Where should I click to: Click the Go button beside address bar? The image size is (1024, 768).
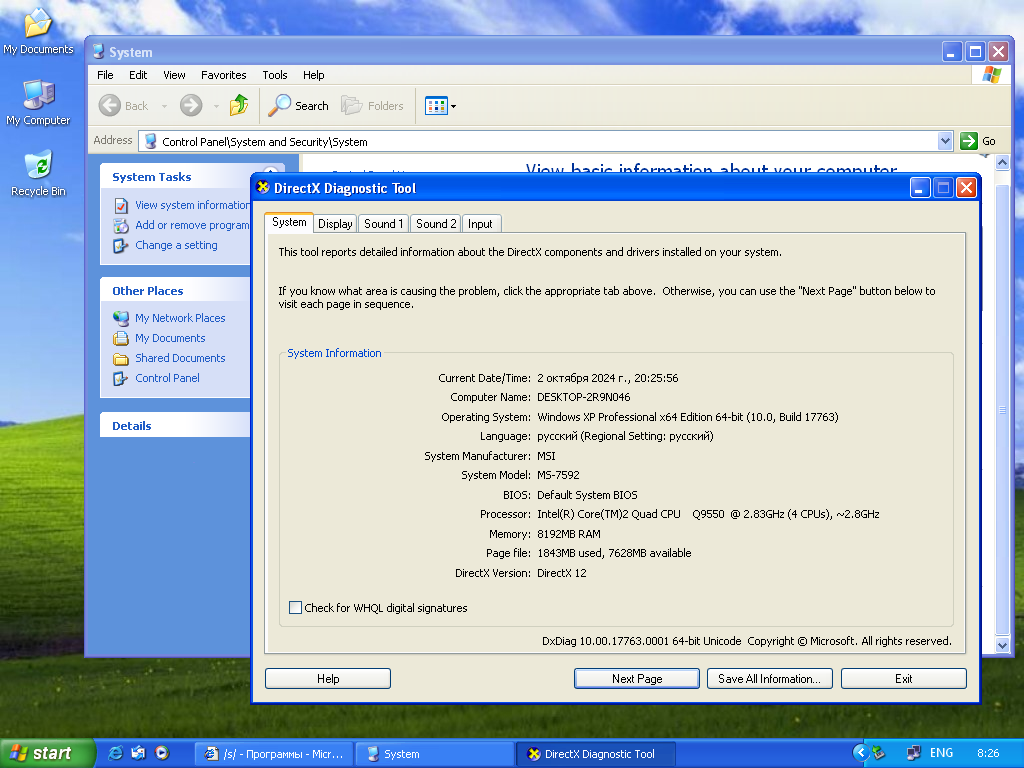point(978,141)
